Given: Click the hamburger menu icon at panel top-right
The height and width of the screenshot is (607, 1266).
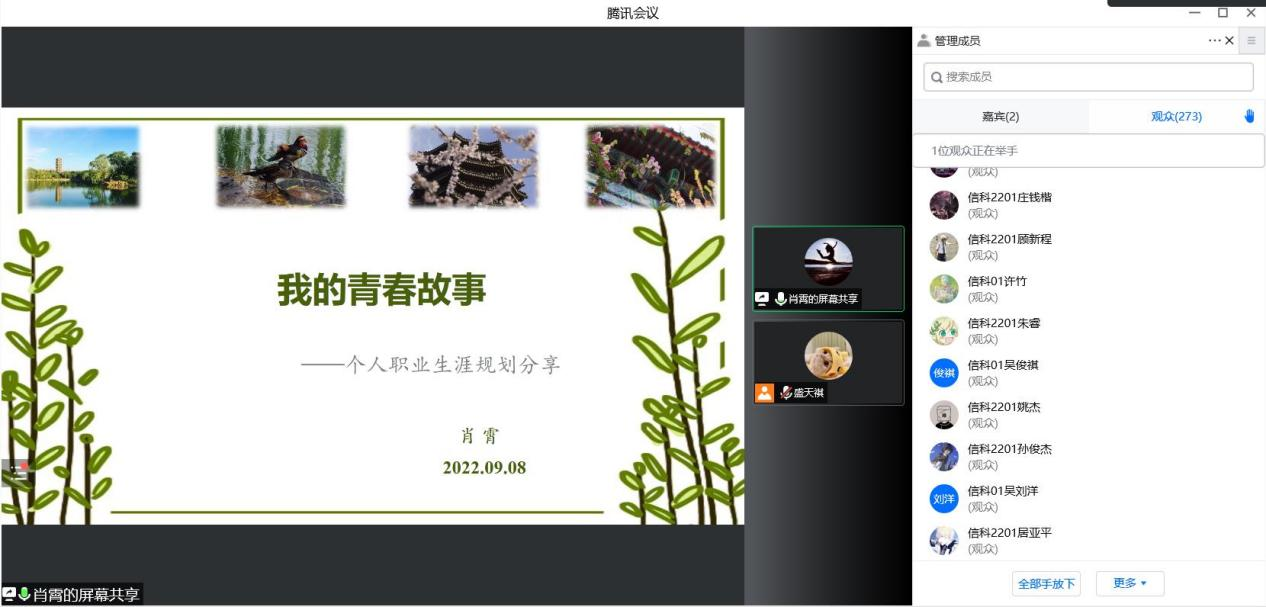Looking at the screenshot, I should tap(1251, 40).
